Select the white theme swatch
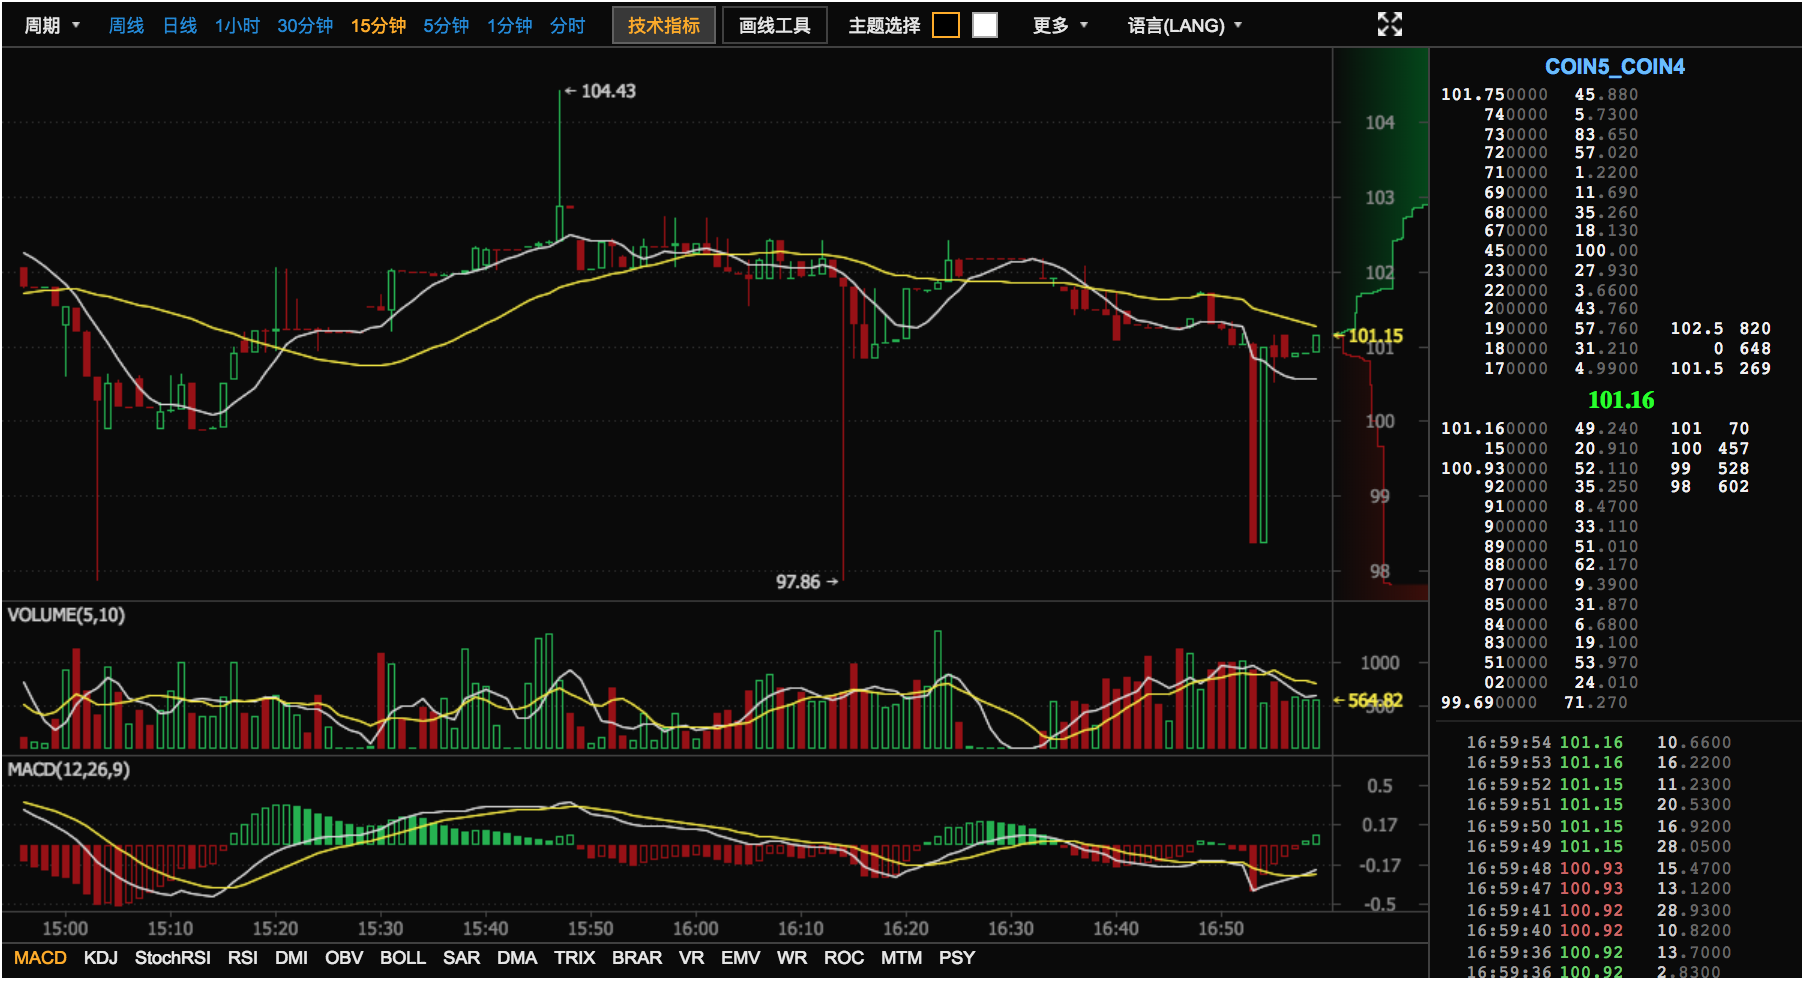 click(x=985, y=25)
